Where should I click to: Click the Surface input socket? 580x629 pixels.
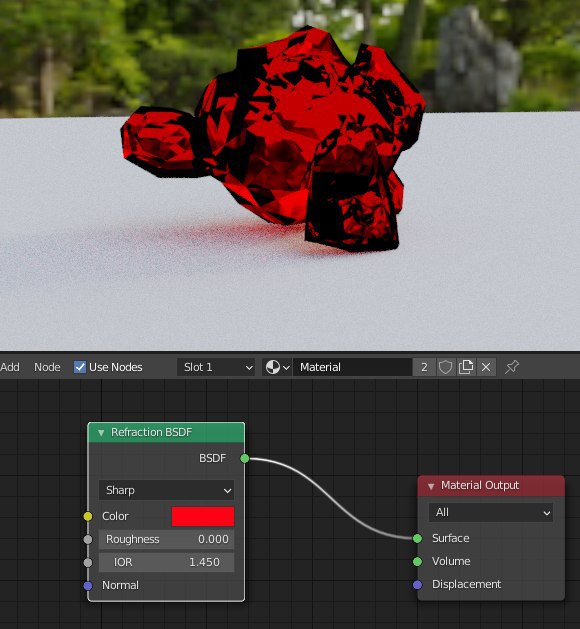[418, 538]
